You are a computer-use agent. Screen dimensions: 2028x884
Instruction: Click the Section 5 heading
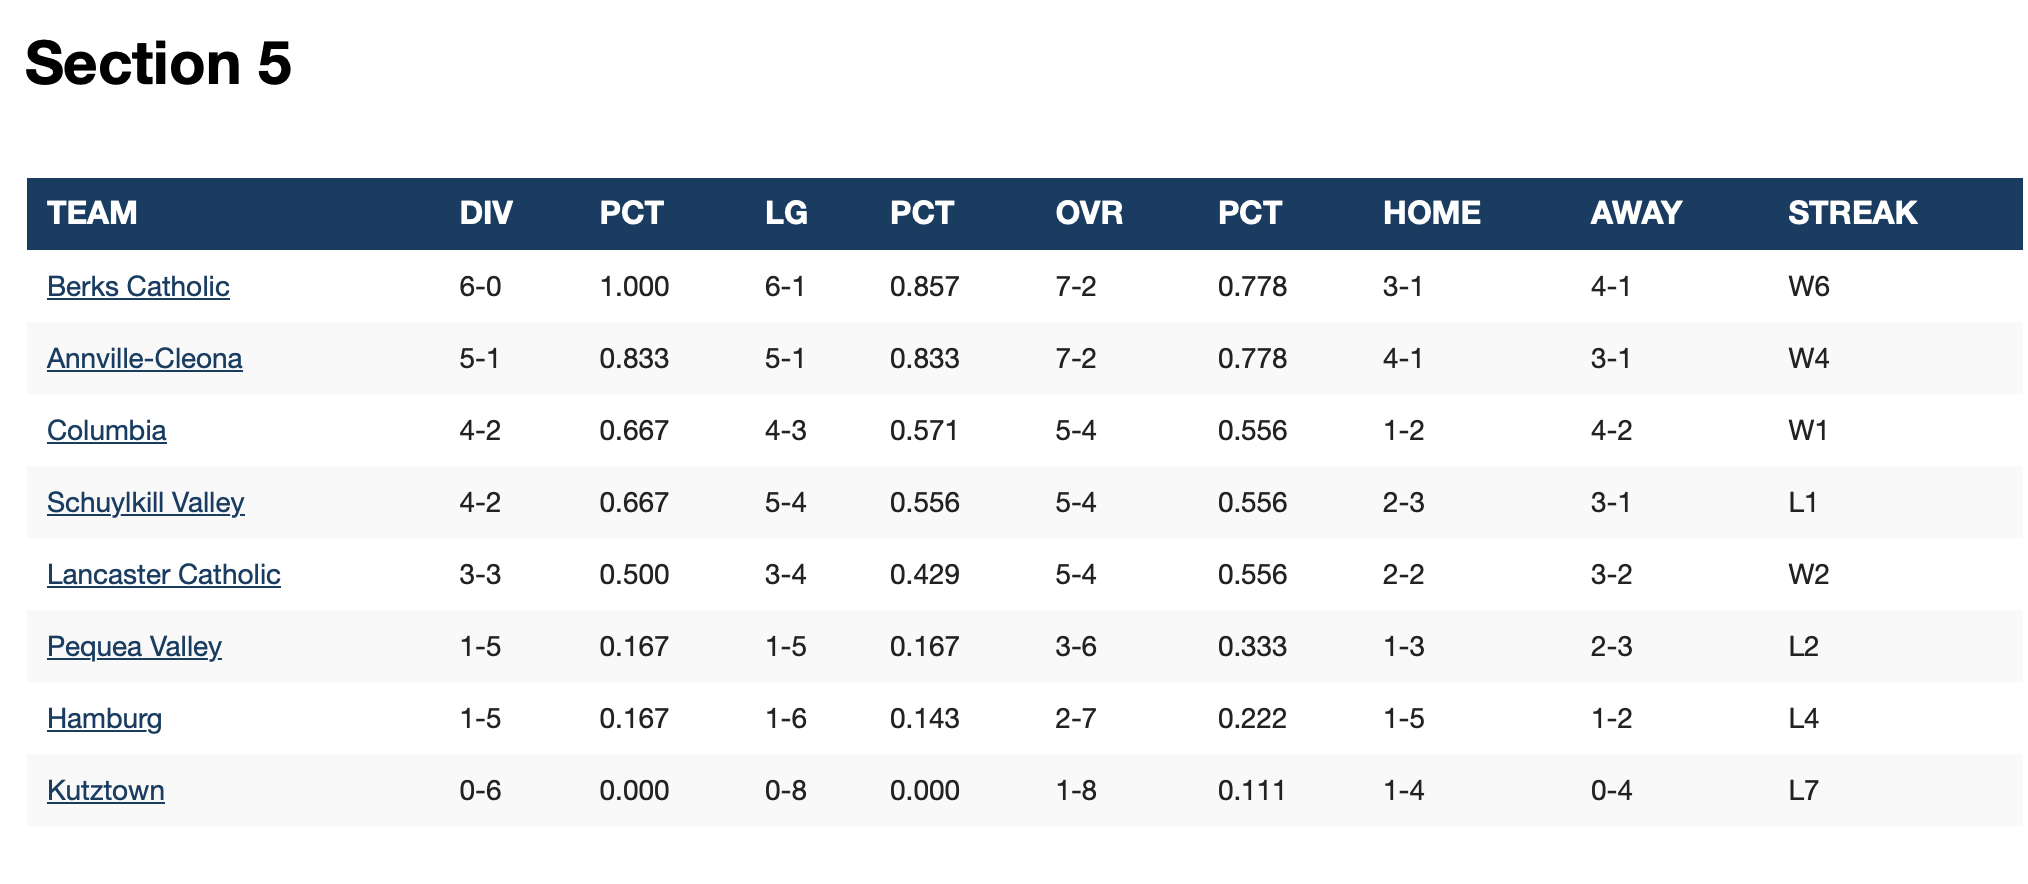click(158, 63)
